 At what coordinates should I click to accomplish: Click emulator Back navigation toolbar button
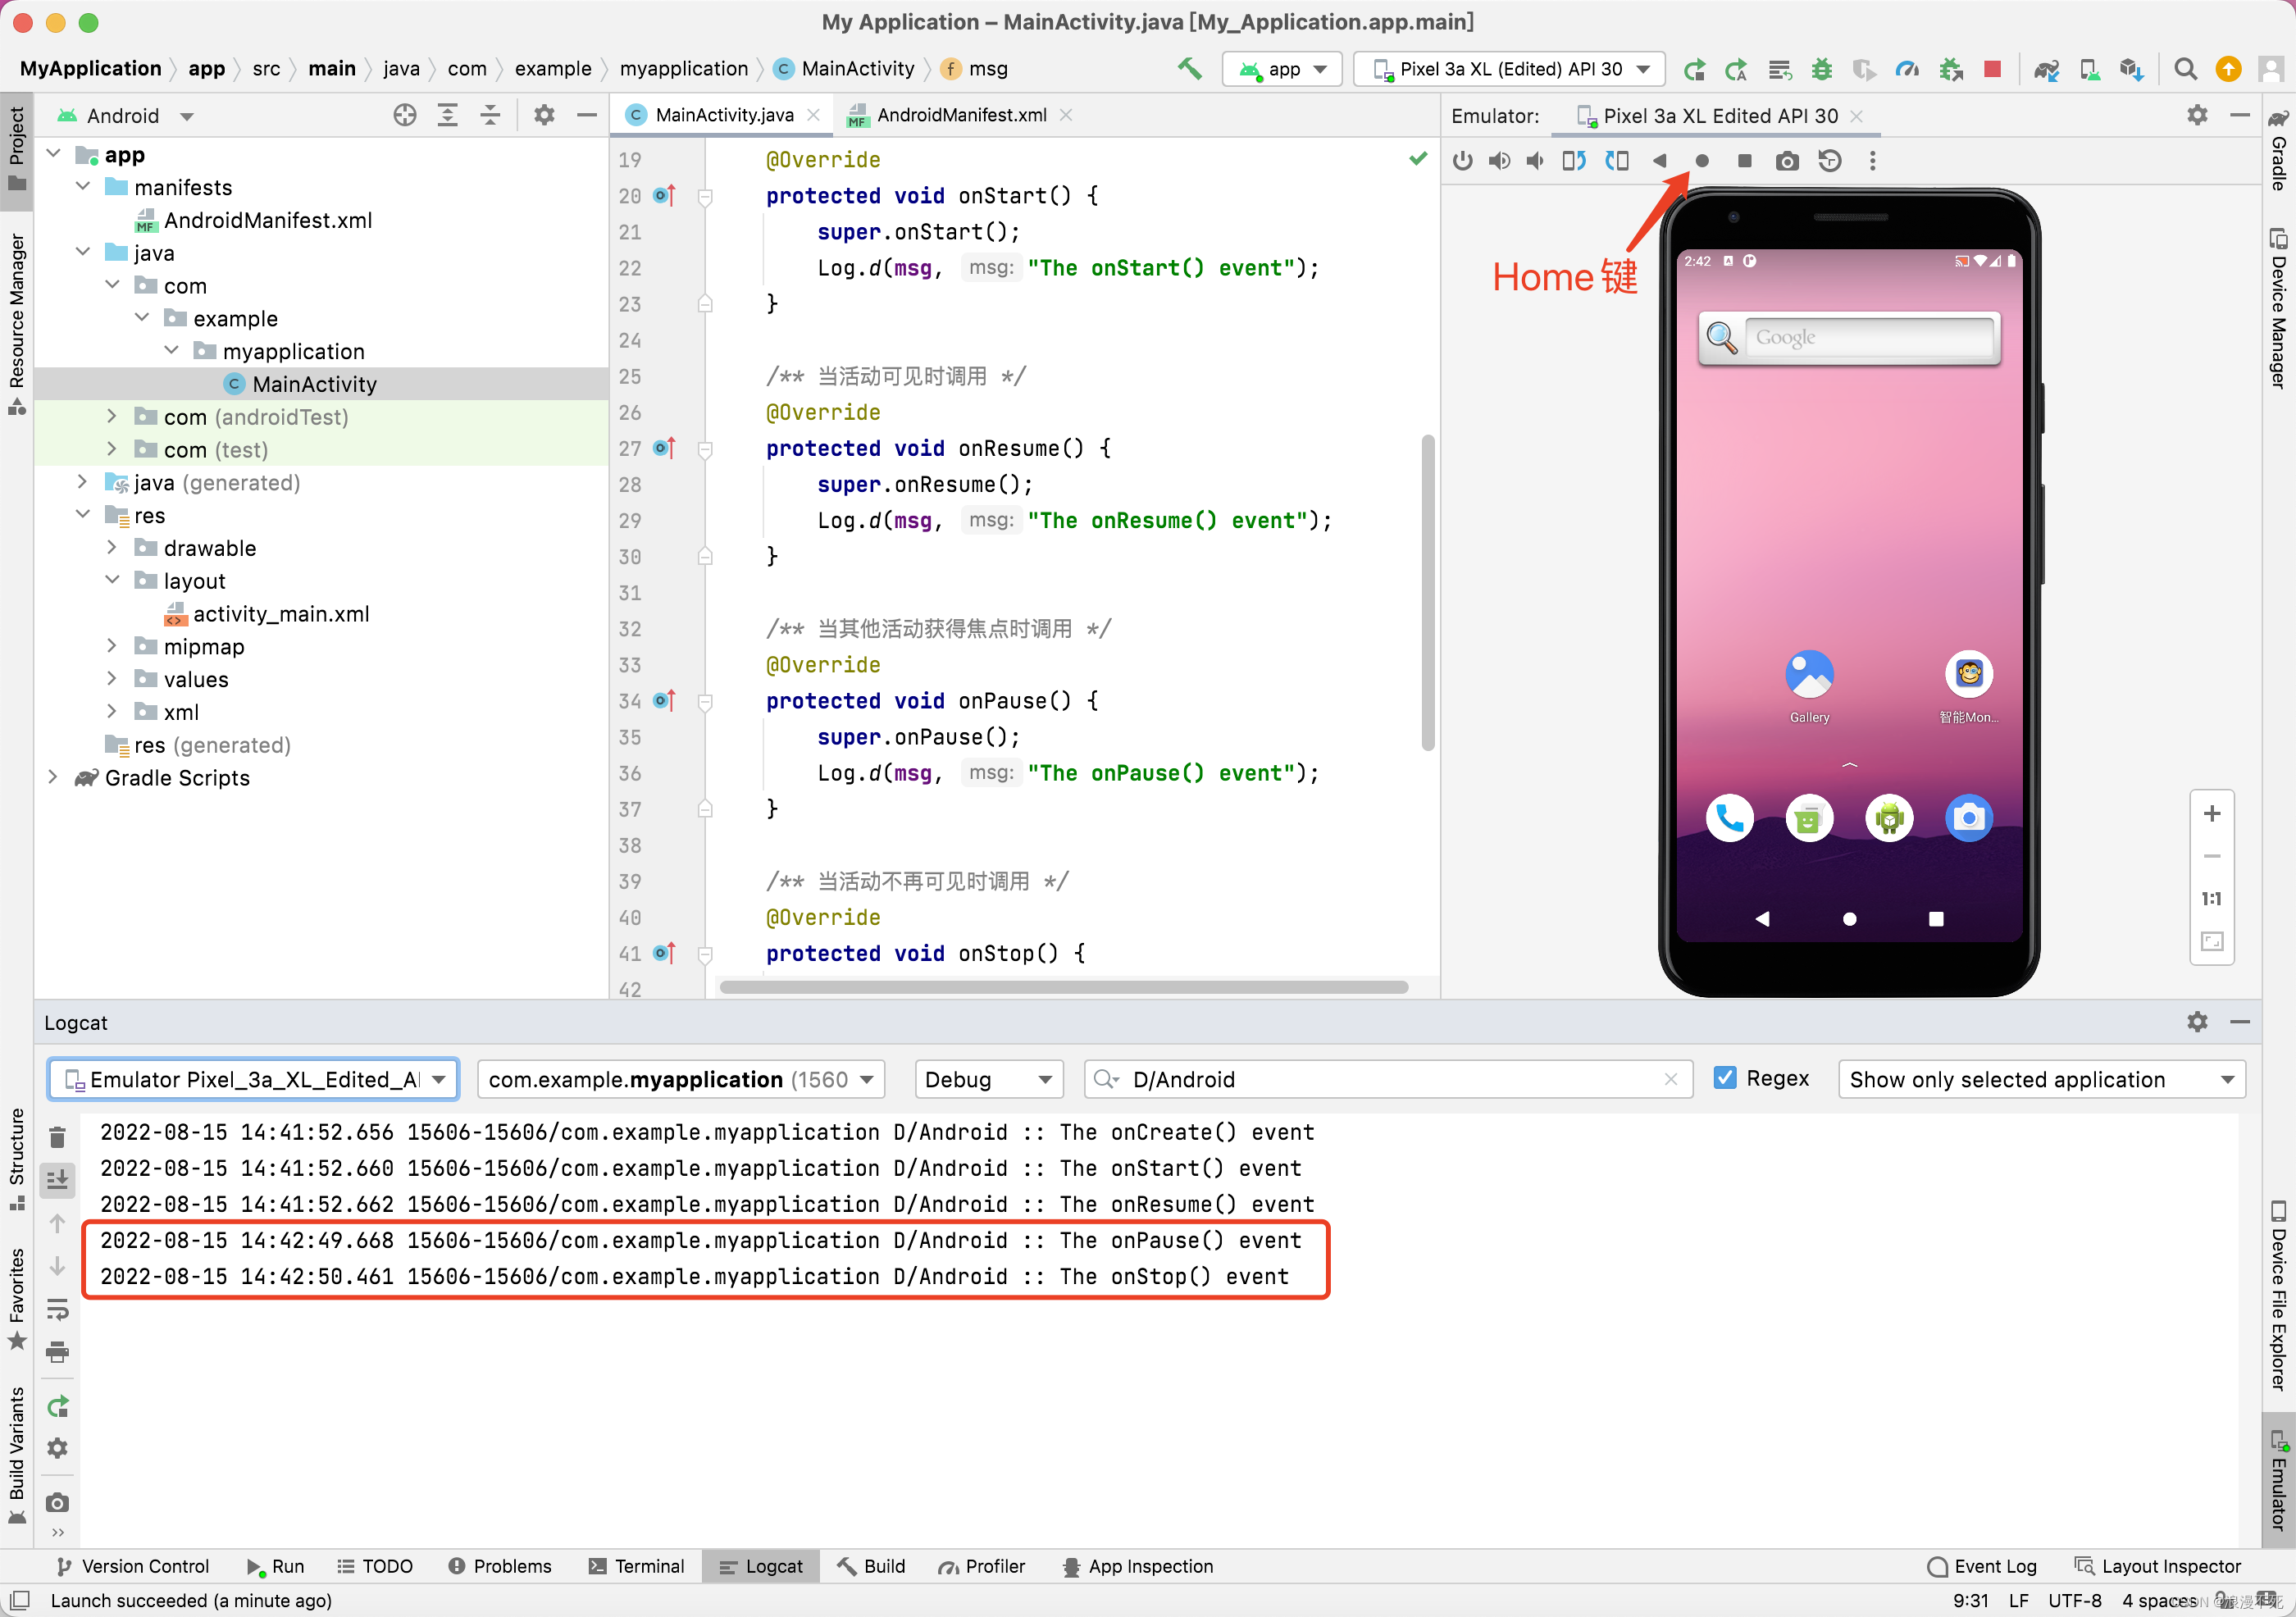[1659, 161]
